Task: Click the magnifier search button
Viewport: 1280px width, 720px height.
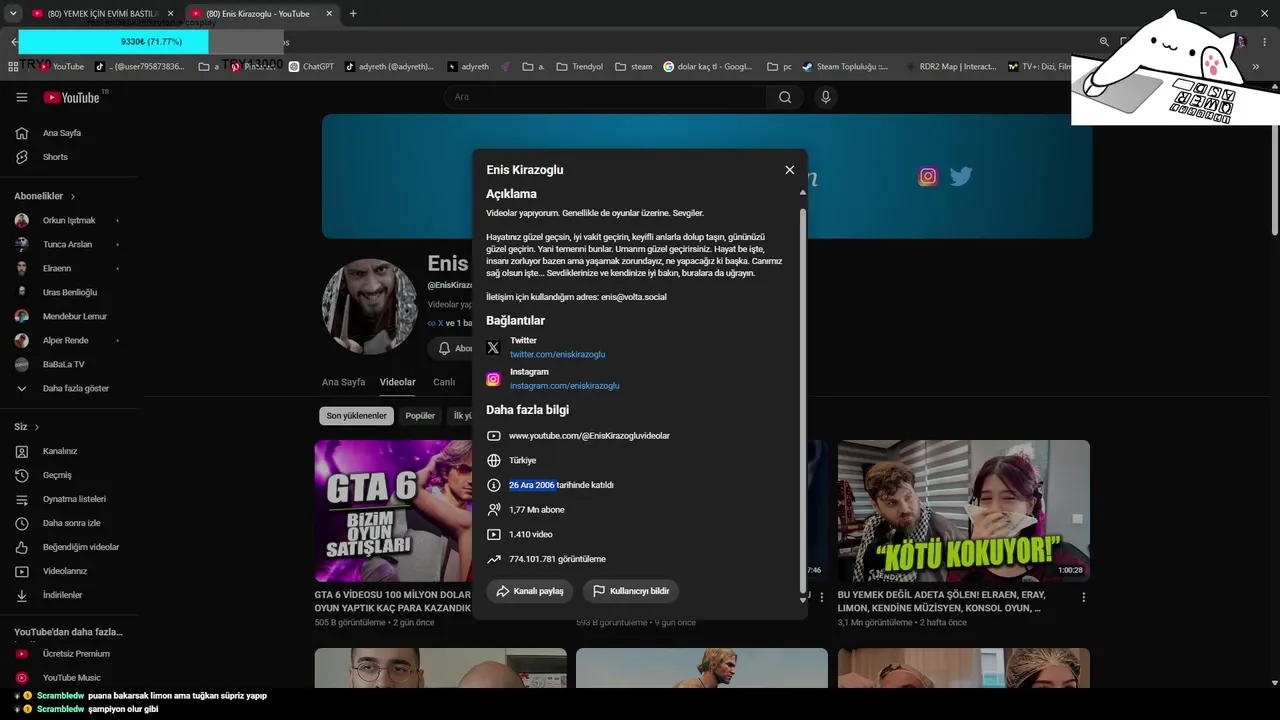Action: (x=785, y=97)
